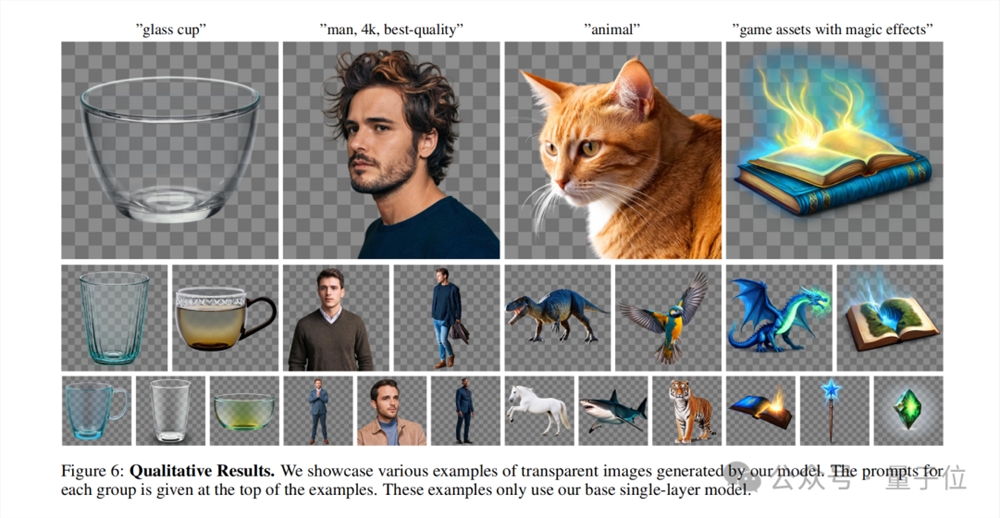Screen dimensions: 1000x518
Task: Click the "game assets with magic effects" label
Action: click(833, 29)
